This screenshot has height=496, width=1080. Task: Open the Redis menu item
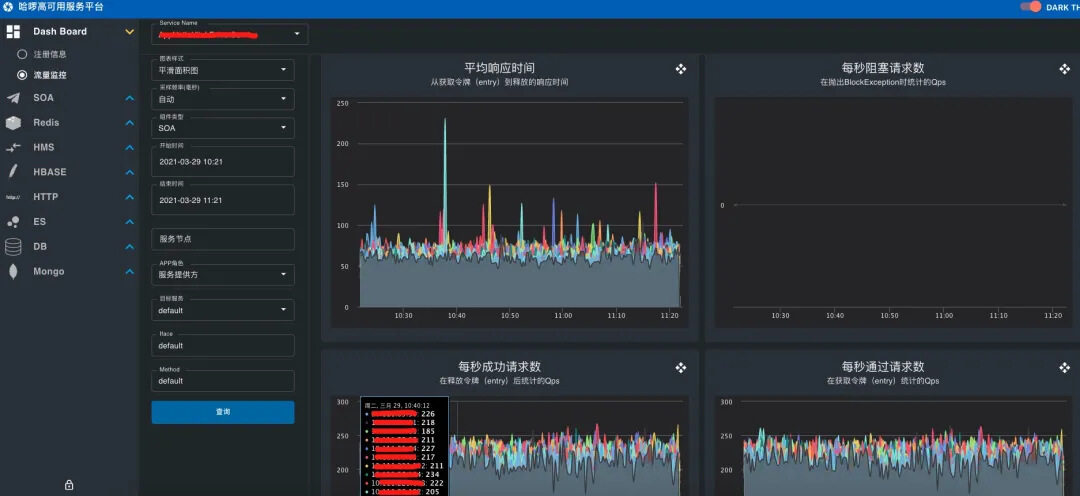tap(69, 123)
